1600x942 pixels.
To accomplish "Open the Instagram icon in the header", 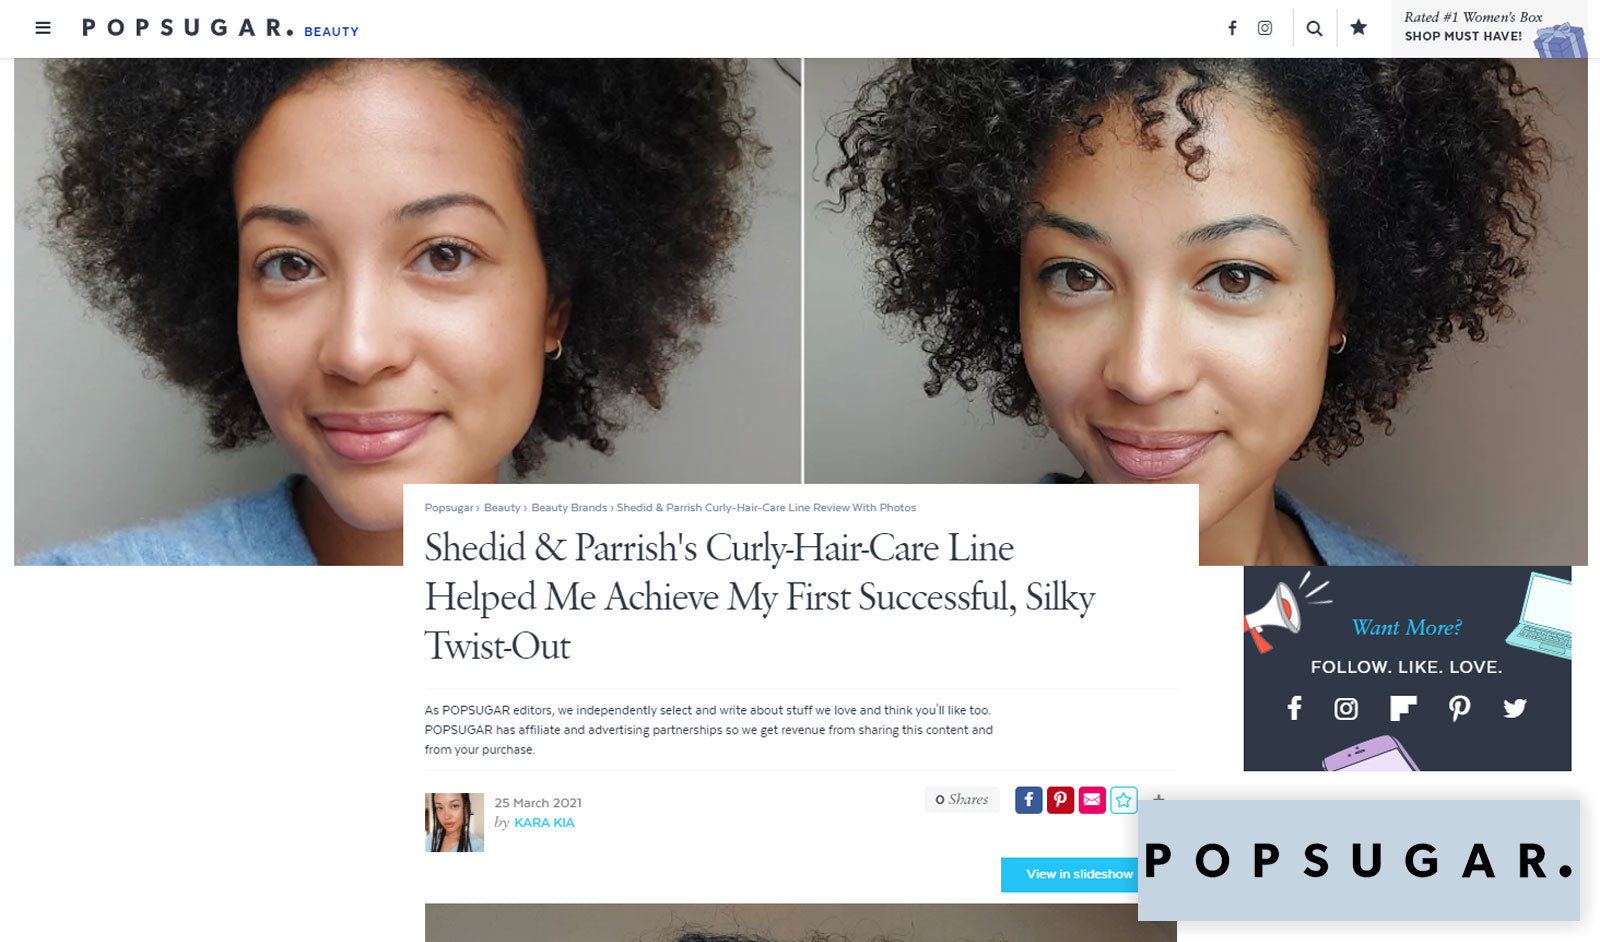I will click(x=1265, y=28).
